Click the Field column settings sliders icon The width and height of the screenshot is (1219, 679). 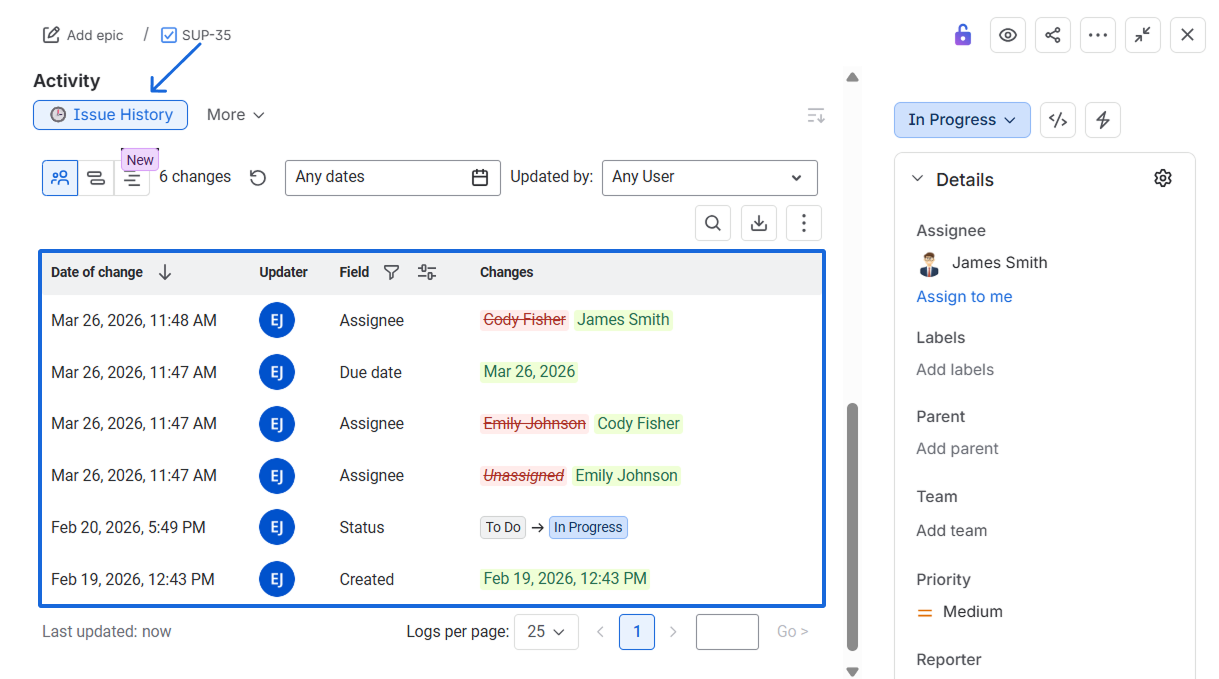click(x=427, y=272)
